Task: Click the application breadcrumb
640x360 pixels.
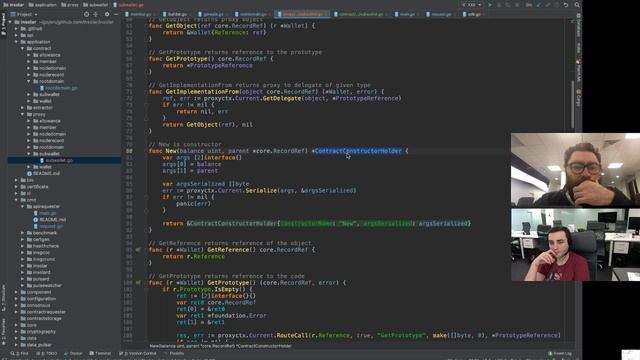Action: [43, 5]
